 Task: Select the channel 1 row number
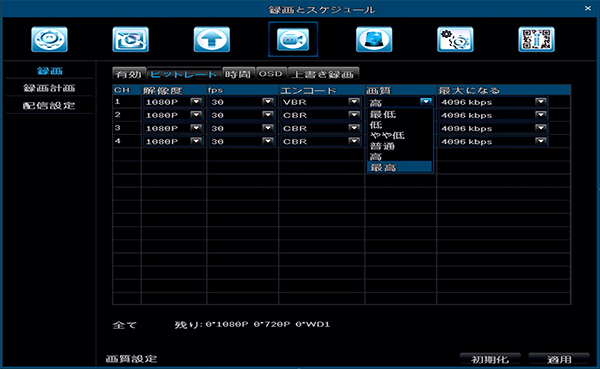pyautogui.click(x=117, y=101)
